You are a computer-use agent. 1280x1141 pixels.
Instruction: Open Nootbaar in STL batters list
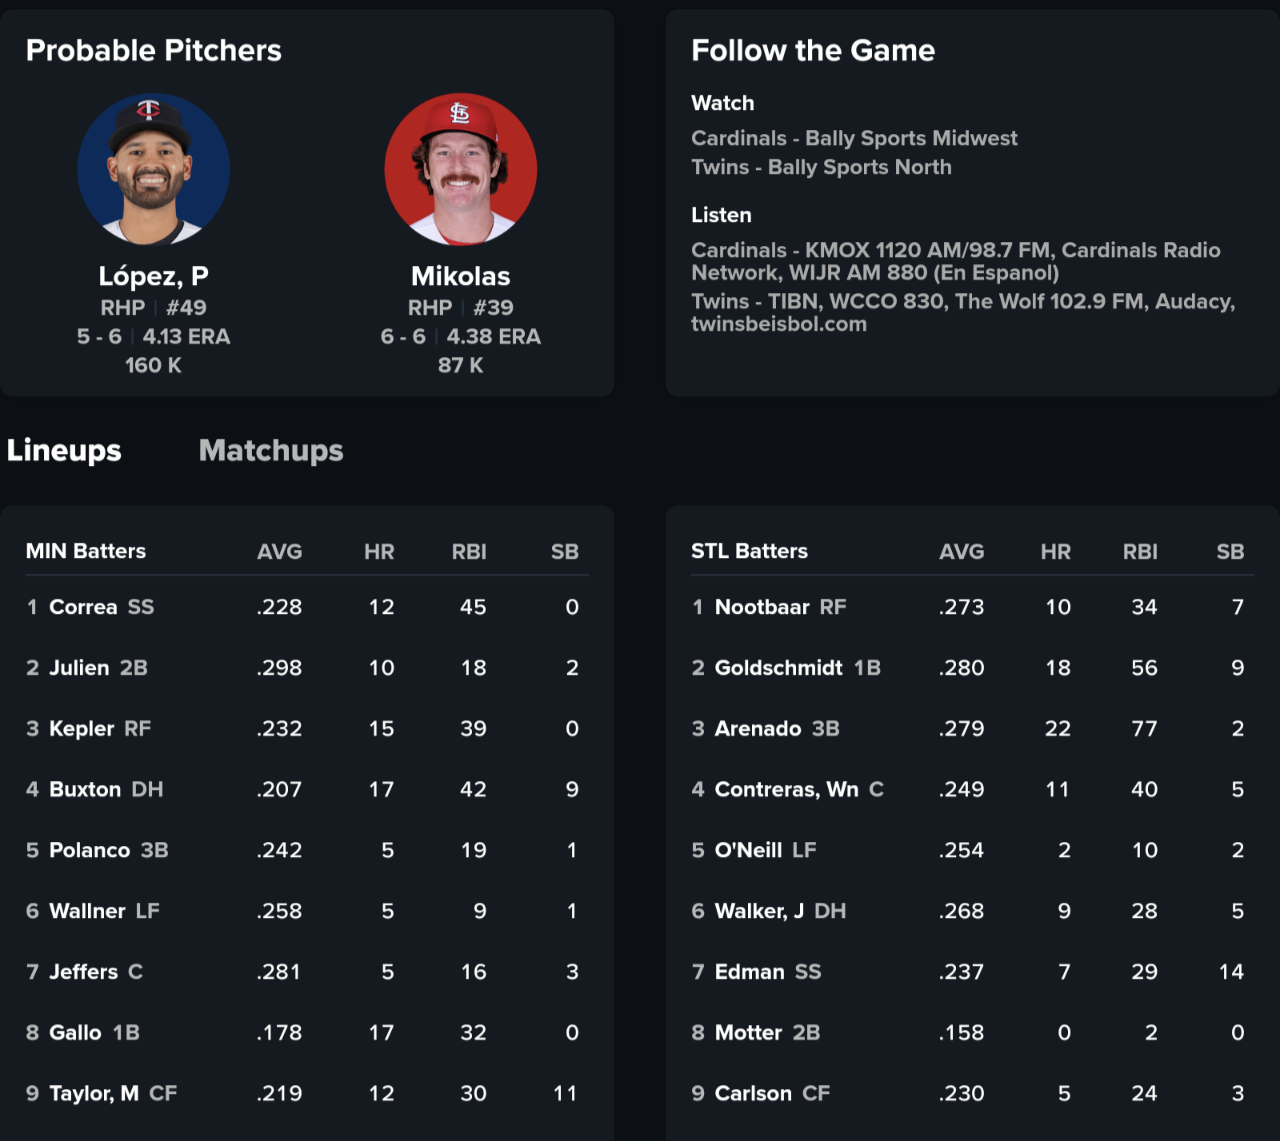(762, 607)
